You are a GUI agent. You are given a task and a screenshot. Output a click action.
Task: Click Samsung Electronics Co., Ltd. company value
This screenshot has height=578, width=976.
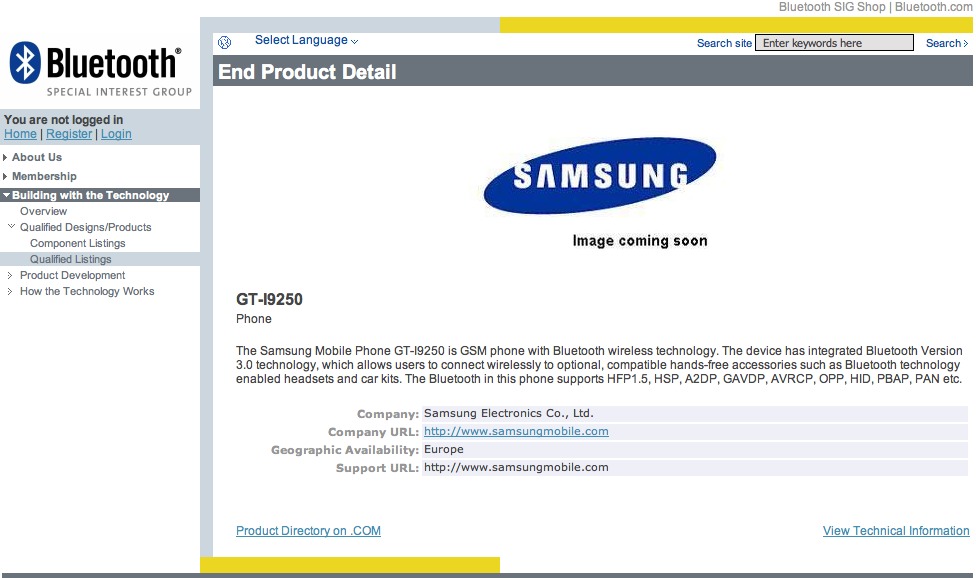pyautogui.click(x=509, y=413)
